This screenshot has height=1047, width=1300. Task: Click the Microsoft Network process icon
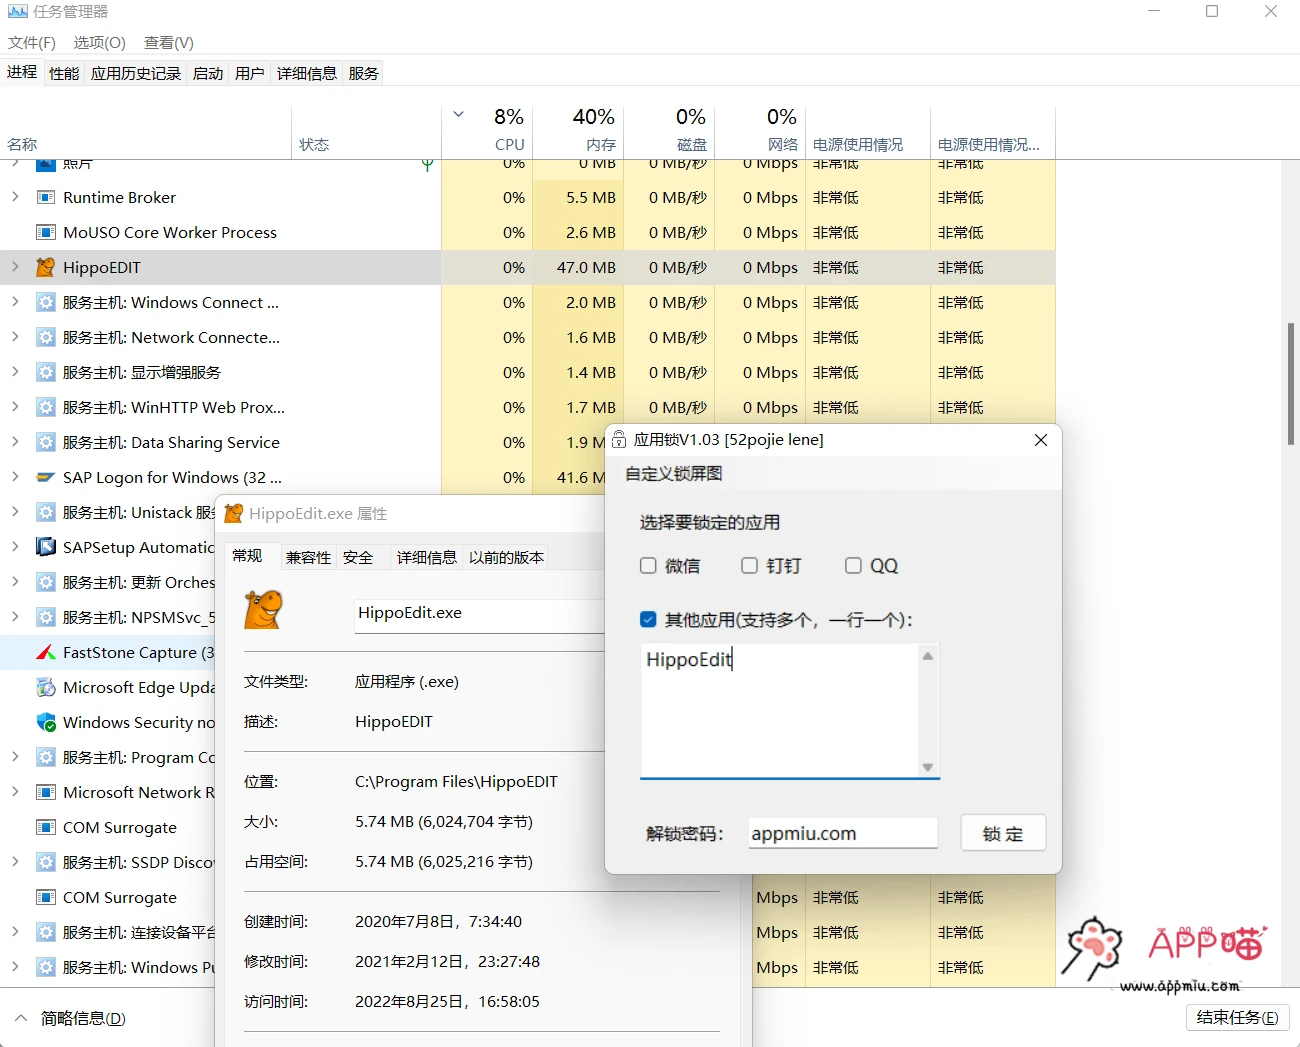pos(45,792)
